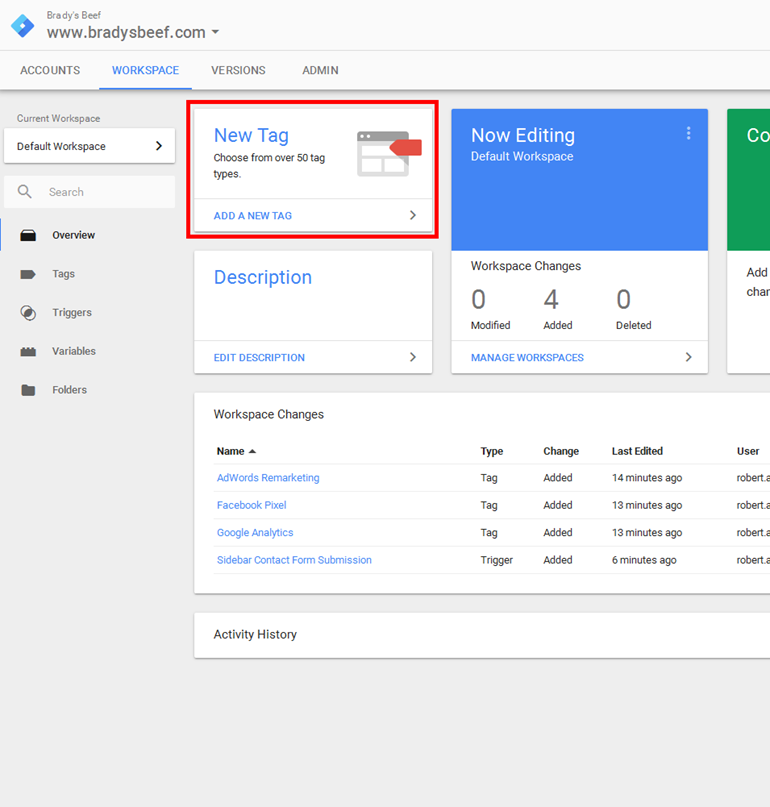Open the Now Editing three-dot menu
Image resolution: width=770 pixels, height=807 pixels.
pos(688,134)
